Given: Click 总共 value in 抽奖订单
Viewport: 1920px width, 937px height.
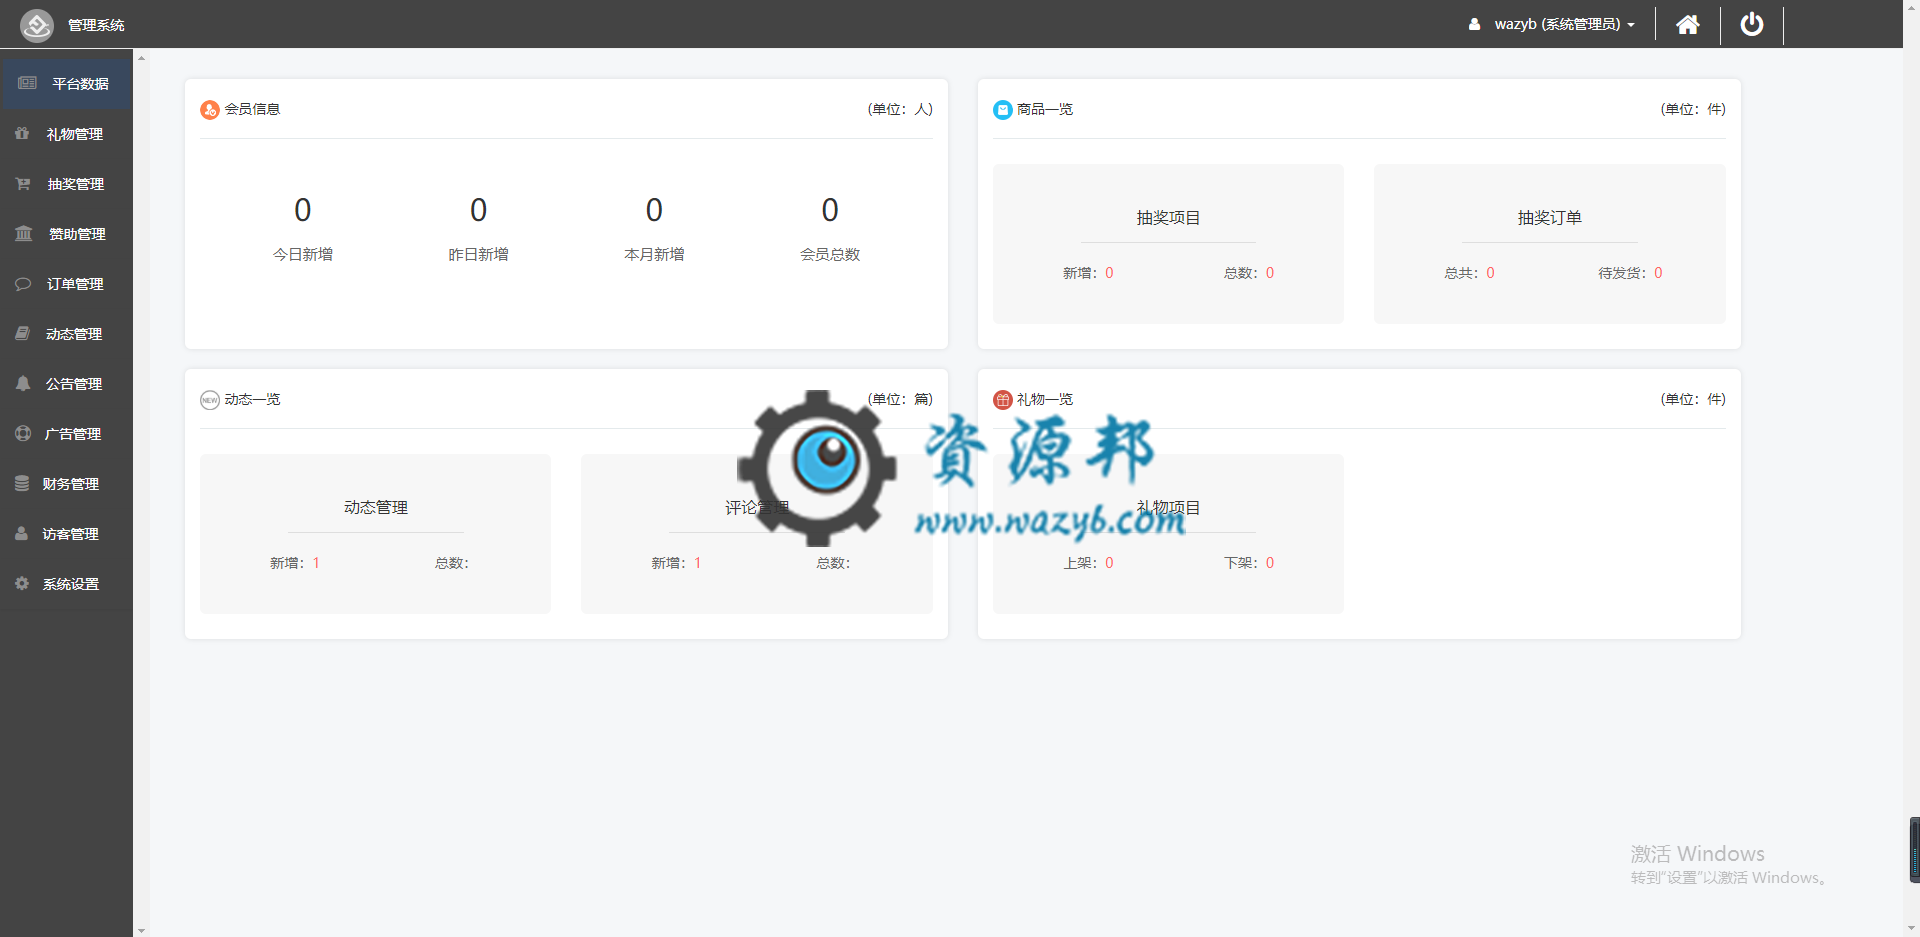Looking at the screenshot, I should click(1490, 273).
